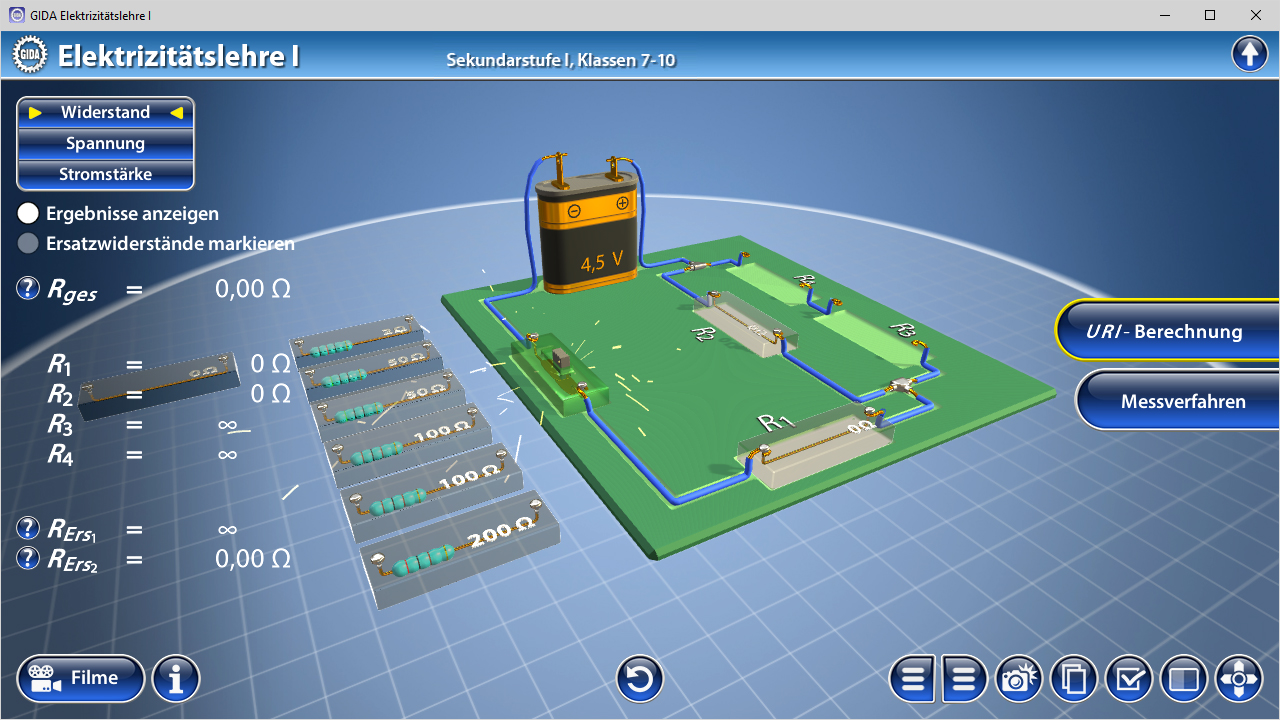The height and width of the screenshot is (720, 1280).
Task: Open help icon next to Rges
Action: click(x=28, y=289)
